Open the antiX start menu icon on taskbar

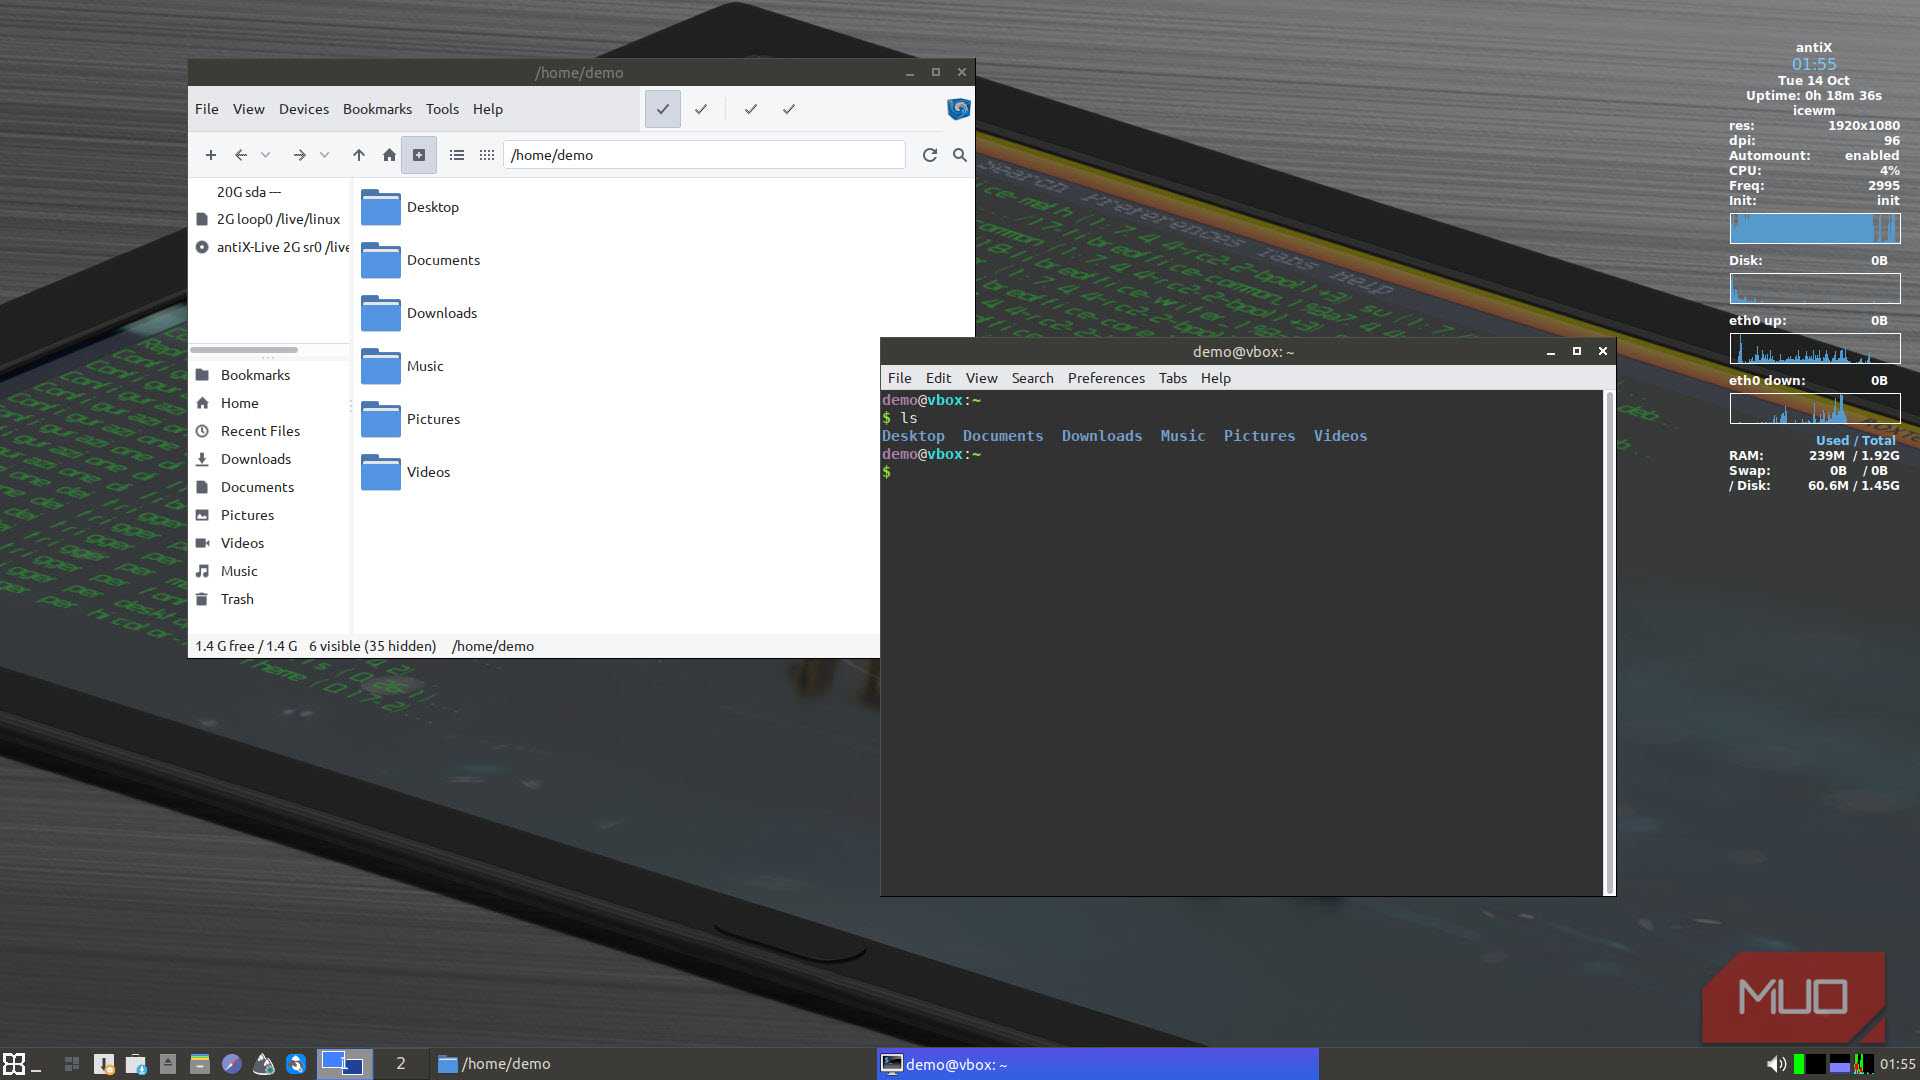tap(14, 1064)
